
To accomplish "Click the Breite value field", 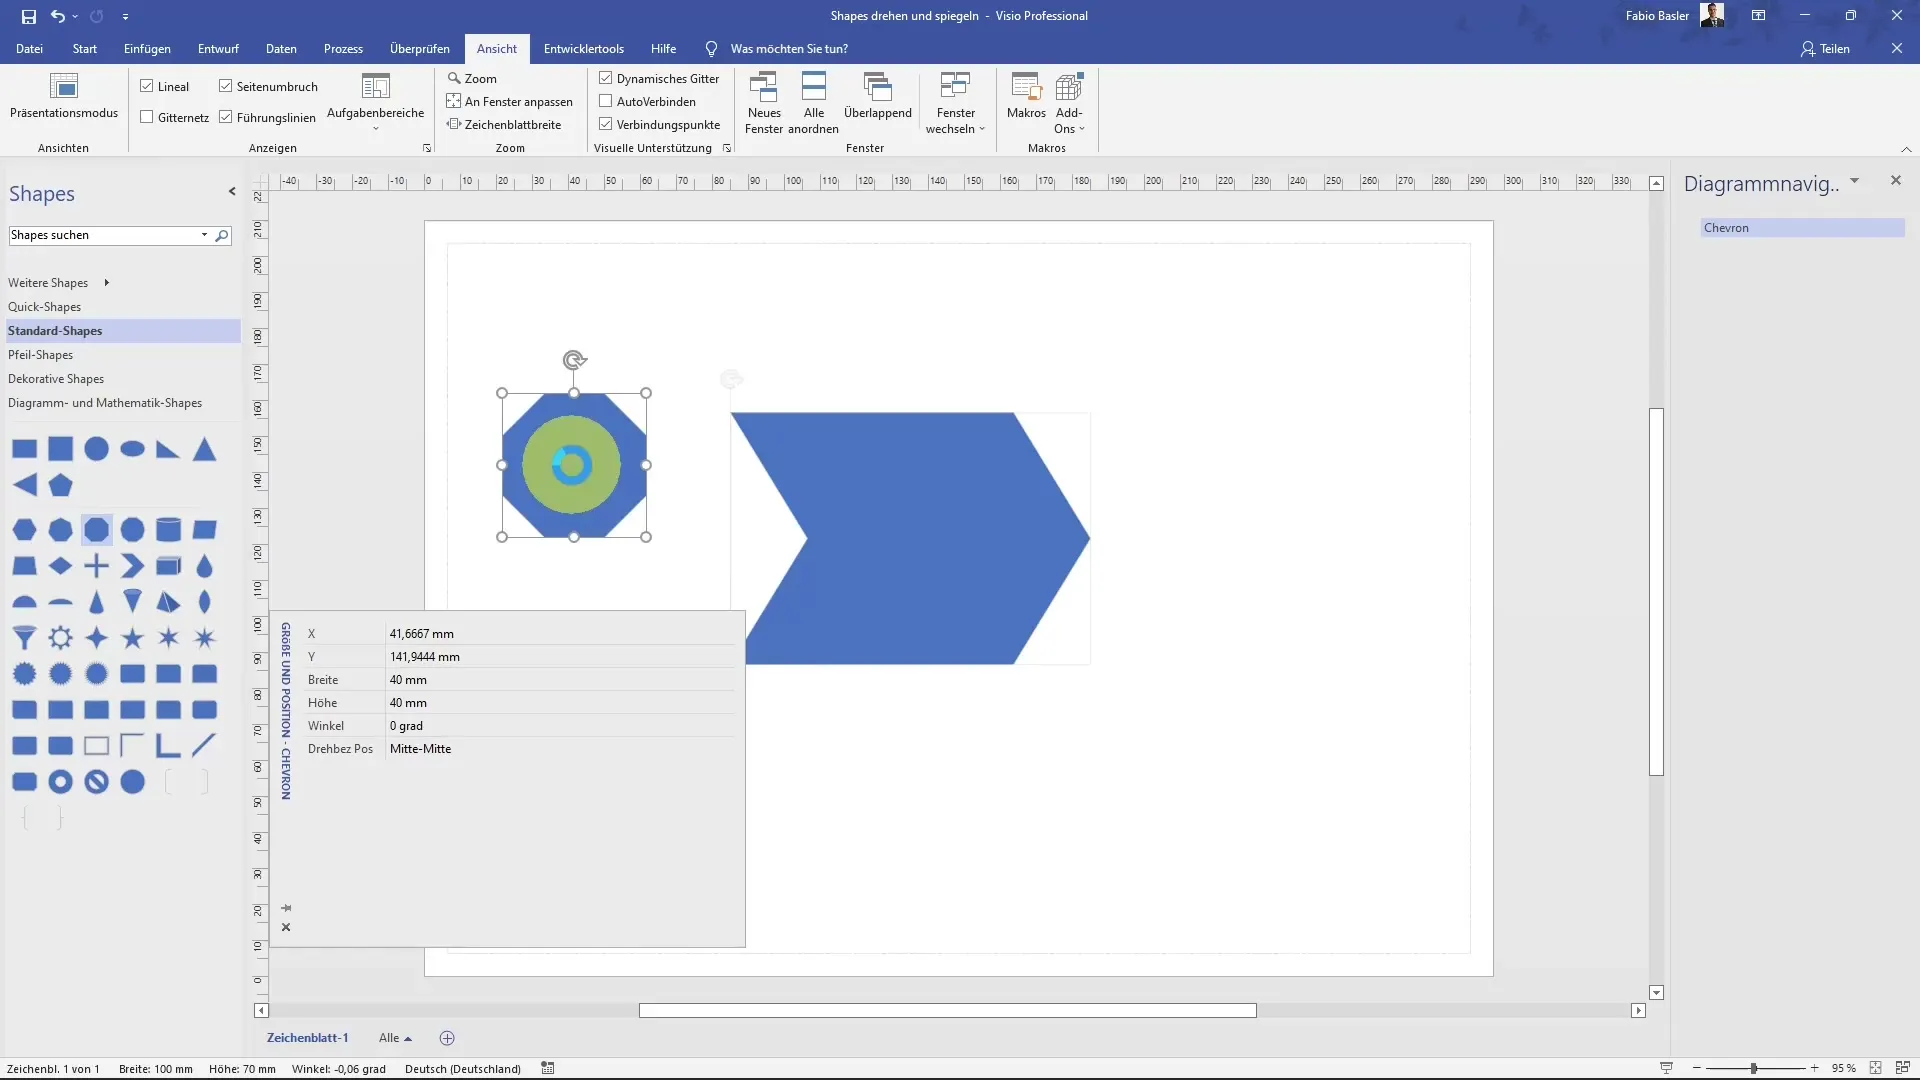I will [560, 680].
